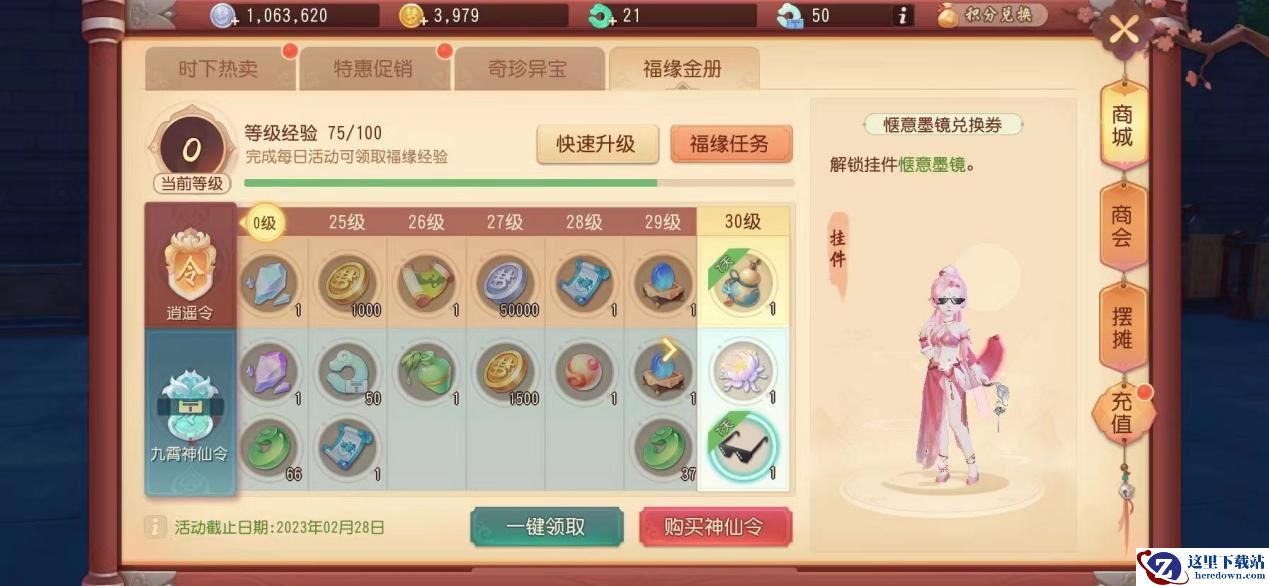Click the info icon next to currency 50
The width and height of the screenshot is (1269, 586).
tap(903, 15)
